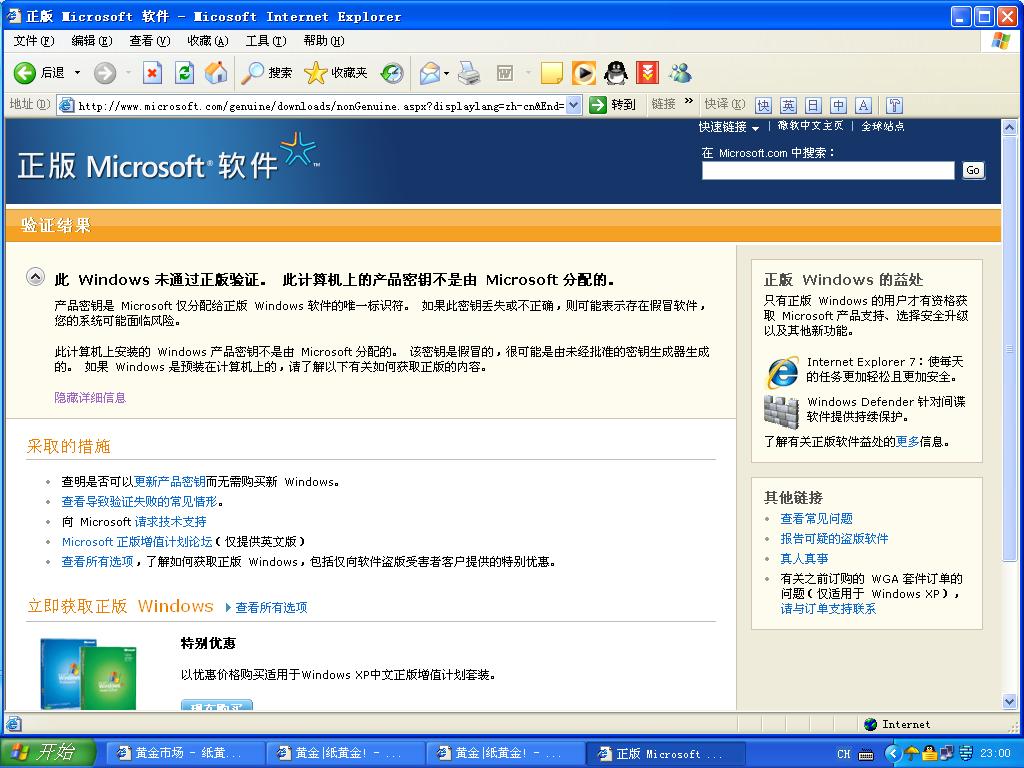
Task: Open 查看导致验证失败的常见情形 link
Action: pos(139,502)
